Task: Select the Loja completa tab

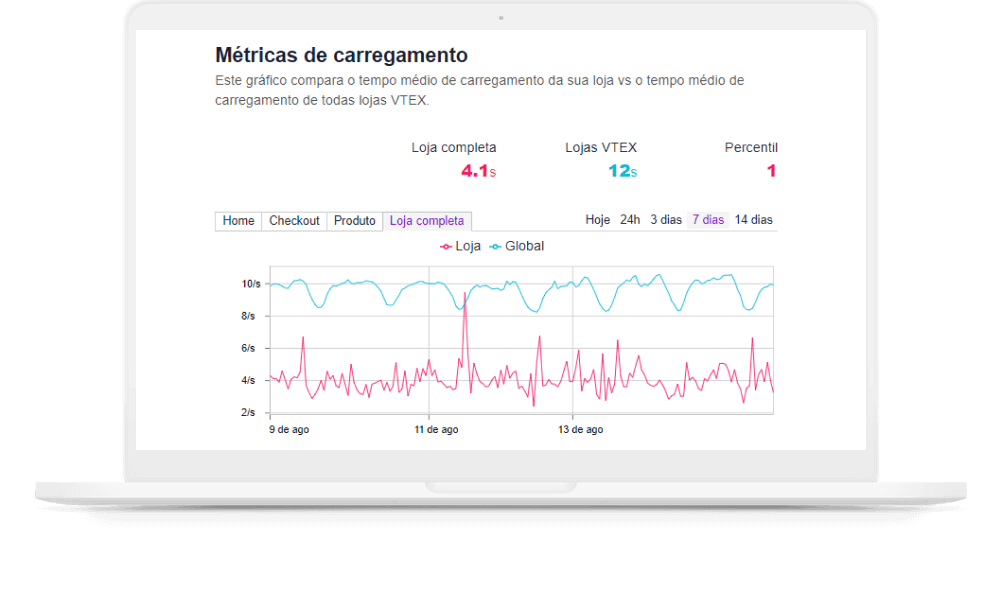Action: click(427, 221)
